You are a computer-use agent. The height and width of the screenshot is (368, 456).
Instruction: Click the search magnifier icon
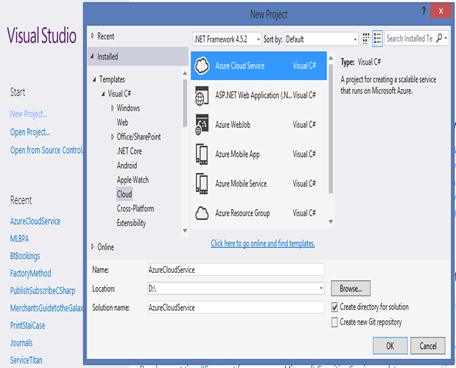(x=439, y=38)
